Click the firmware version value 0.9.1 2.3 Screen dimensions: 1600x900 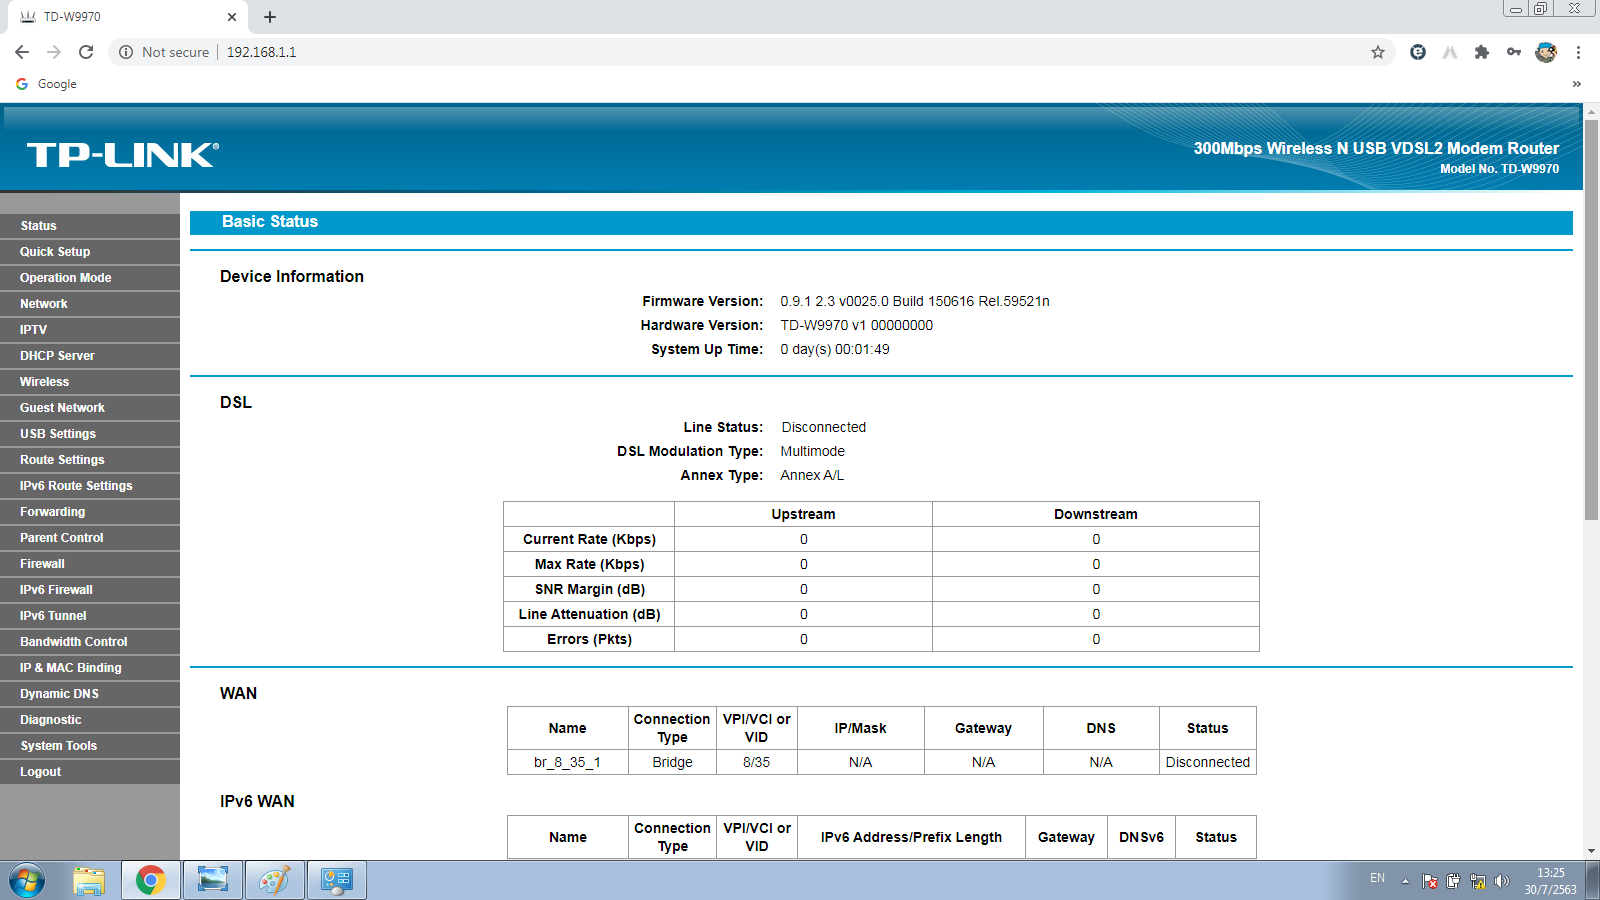coord(915,301)
